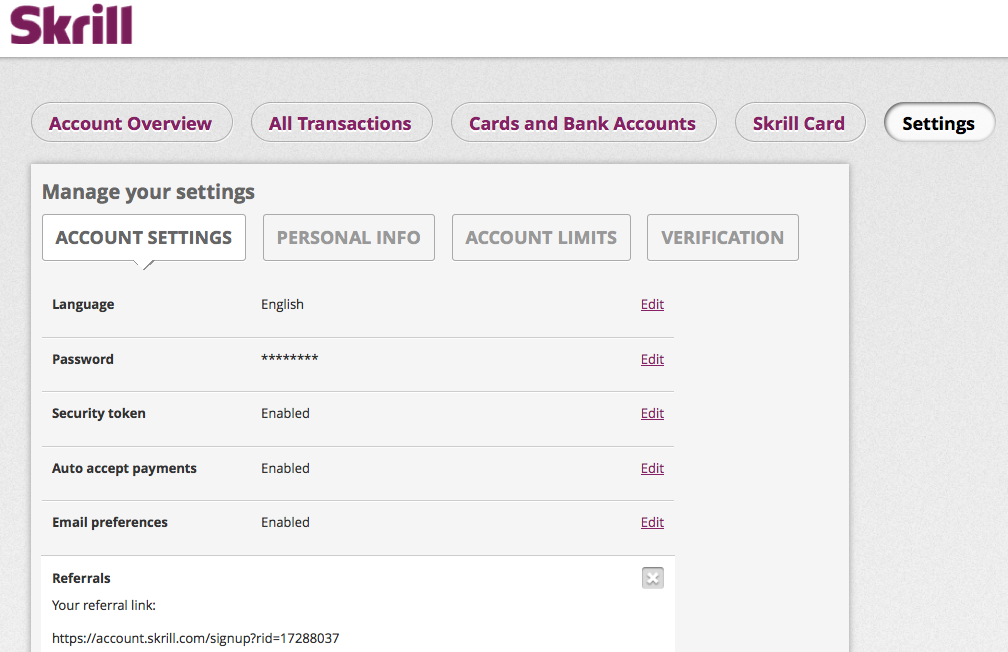Viewport: 1008px width, 652px height.
Task: Select the Settings navigation button
Action: [939, 123]
